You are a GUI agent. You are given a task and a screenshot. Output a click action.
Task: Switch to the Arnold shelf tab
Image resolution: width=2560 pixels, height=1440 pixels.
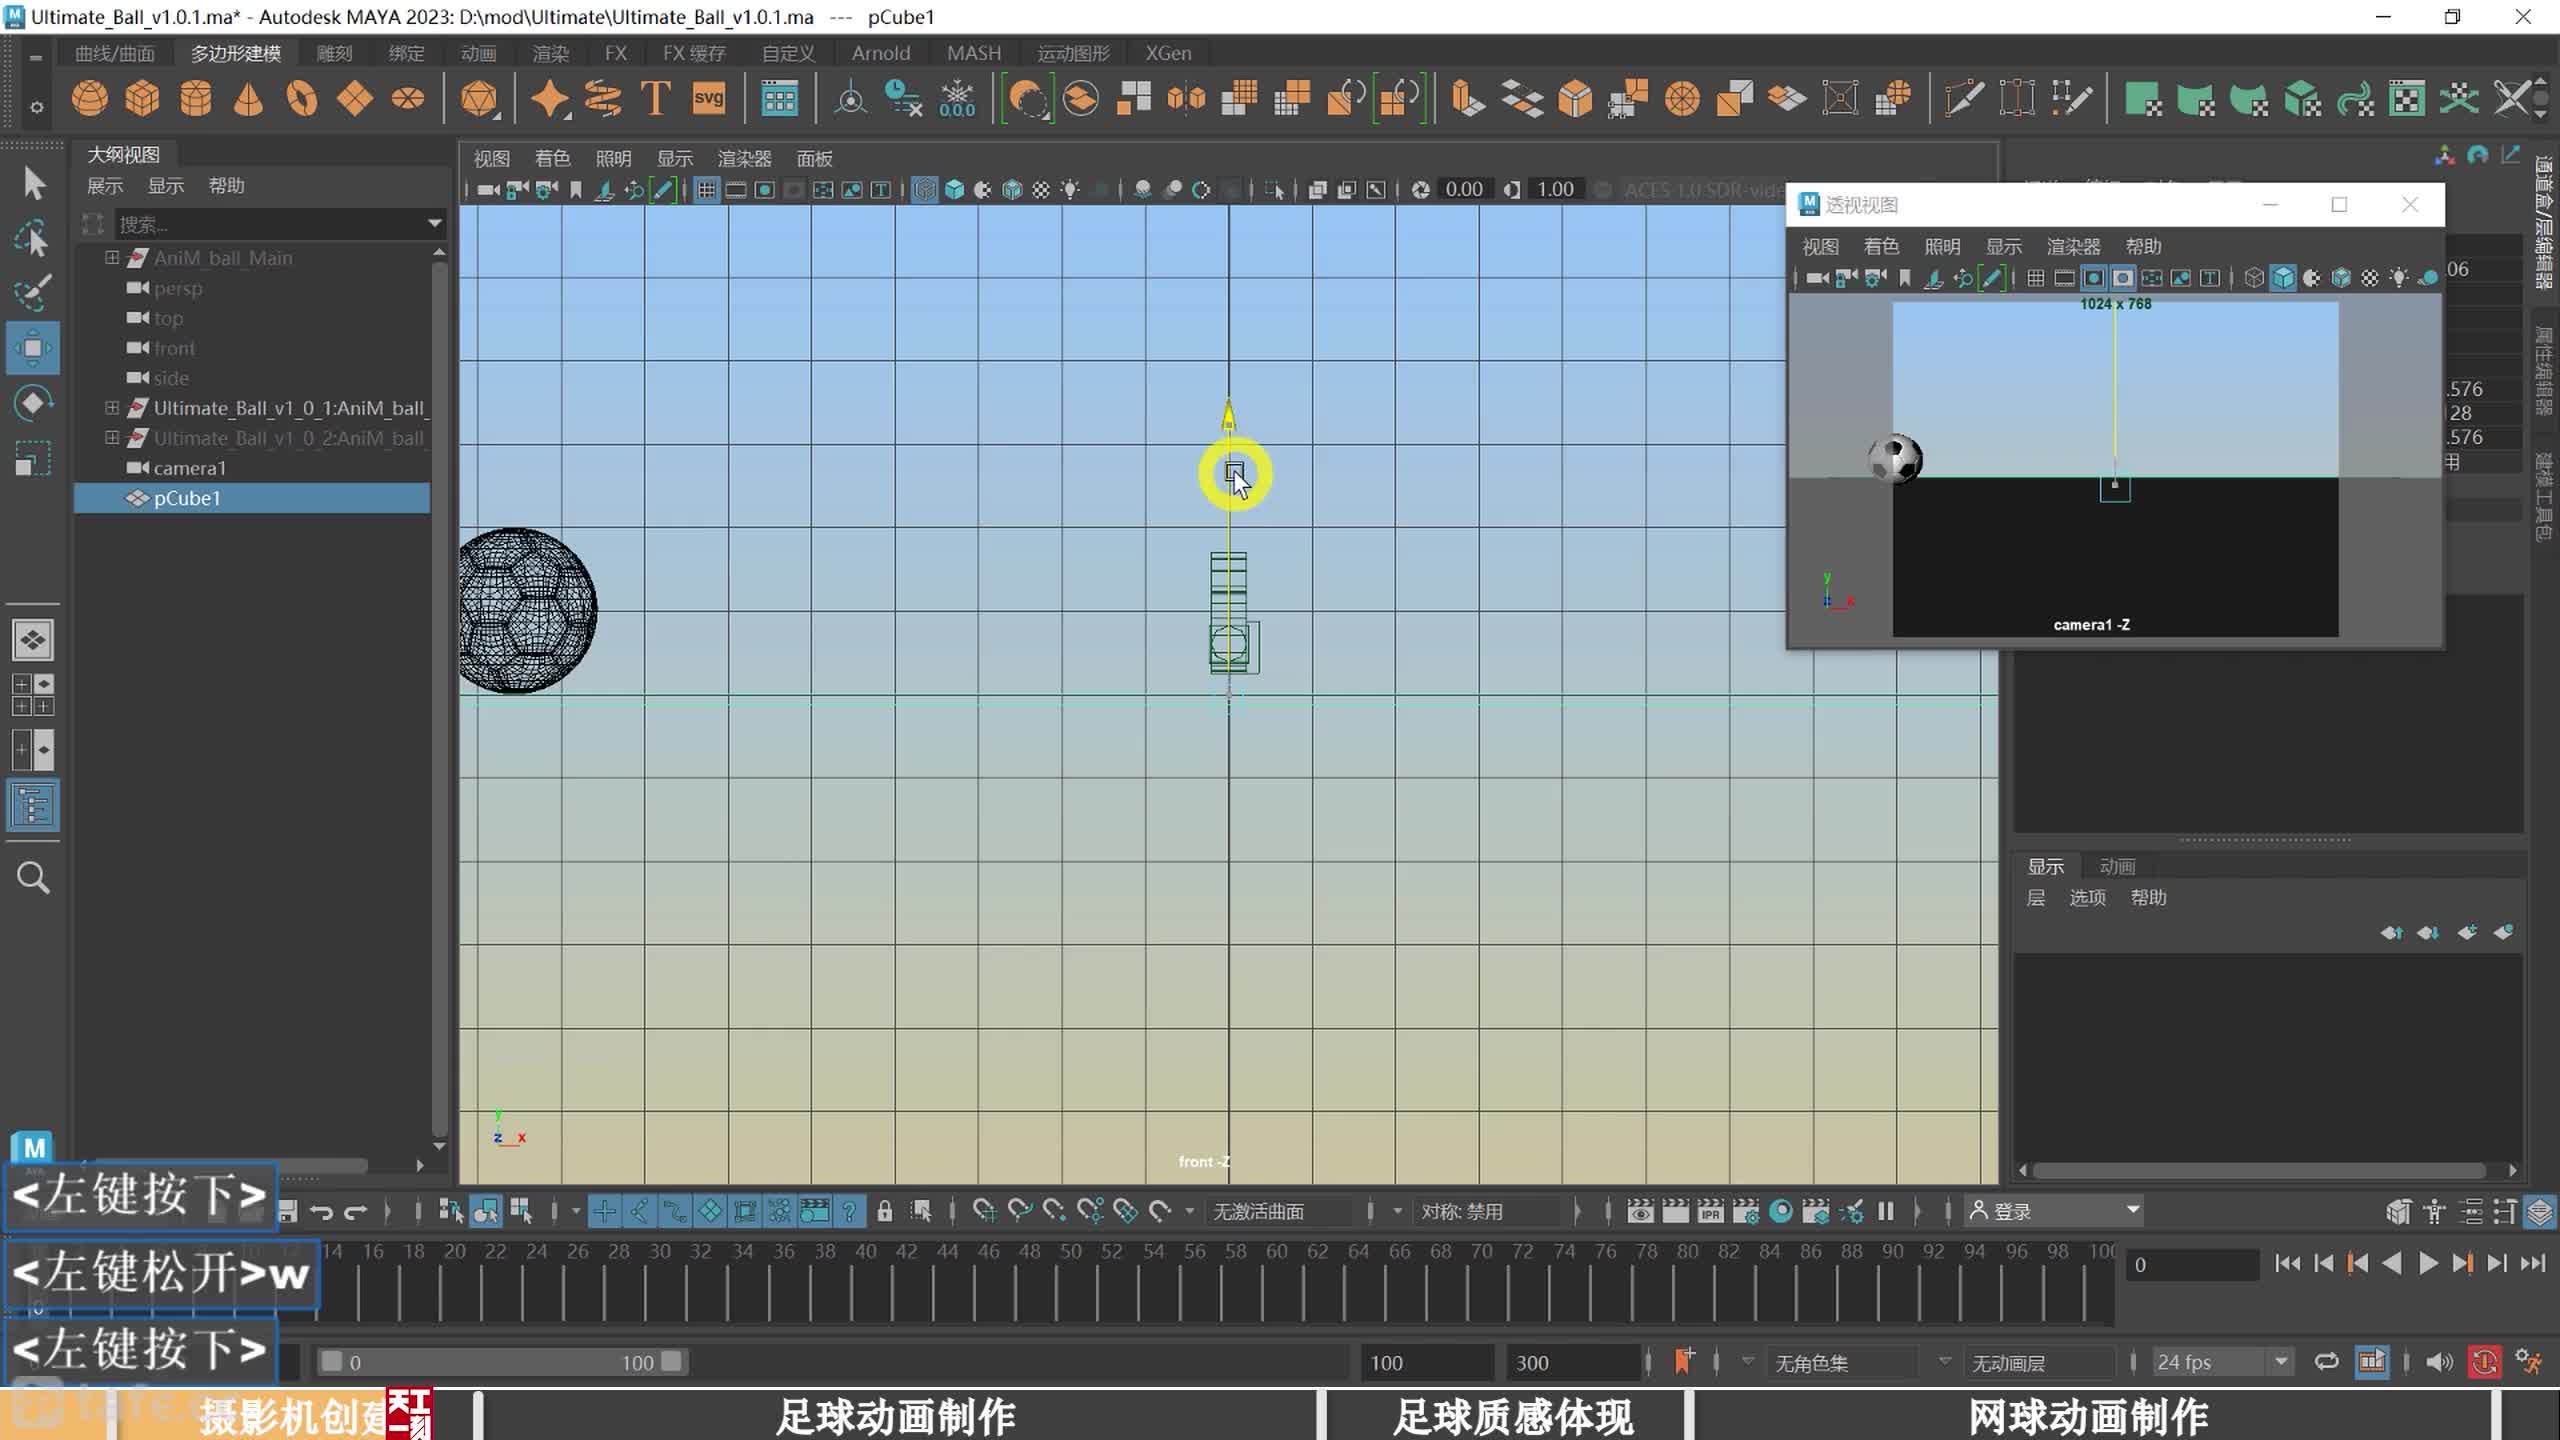(x=880, y=53)
